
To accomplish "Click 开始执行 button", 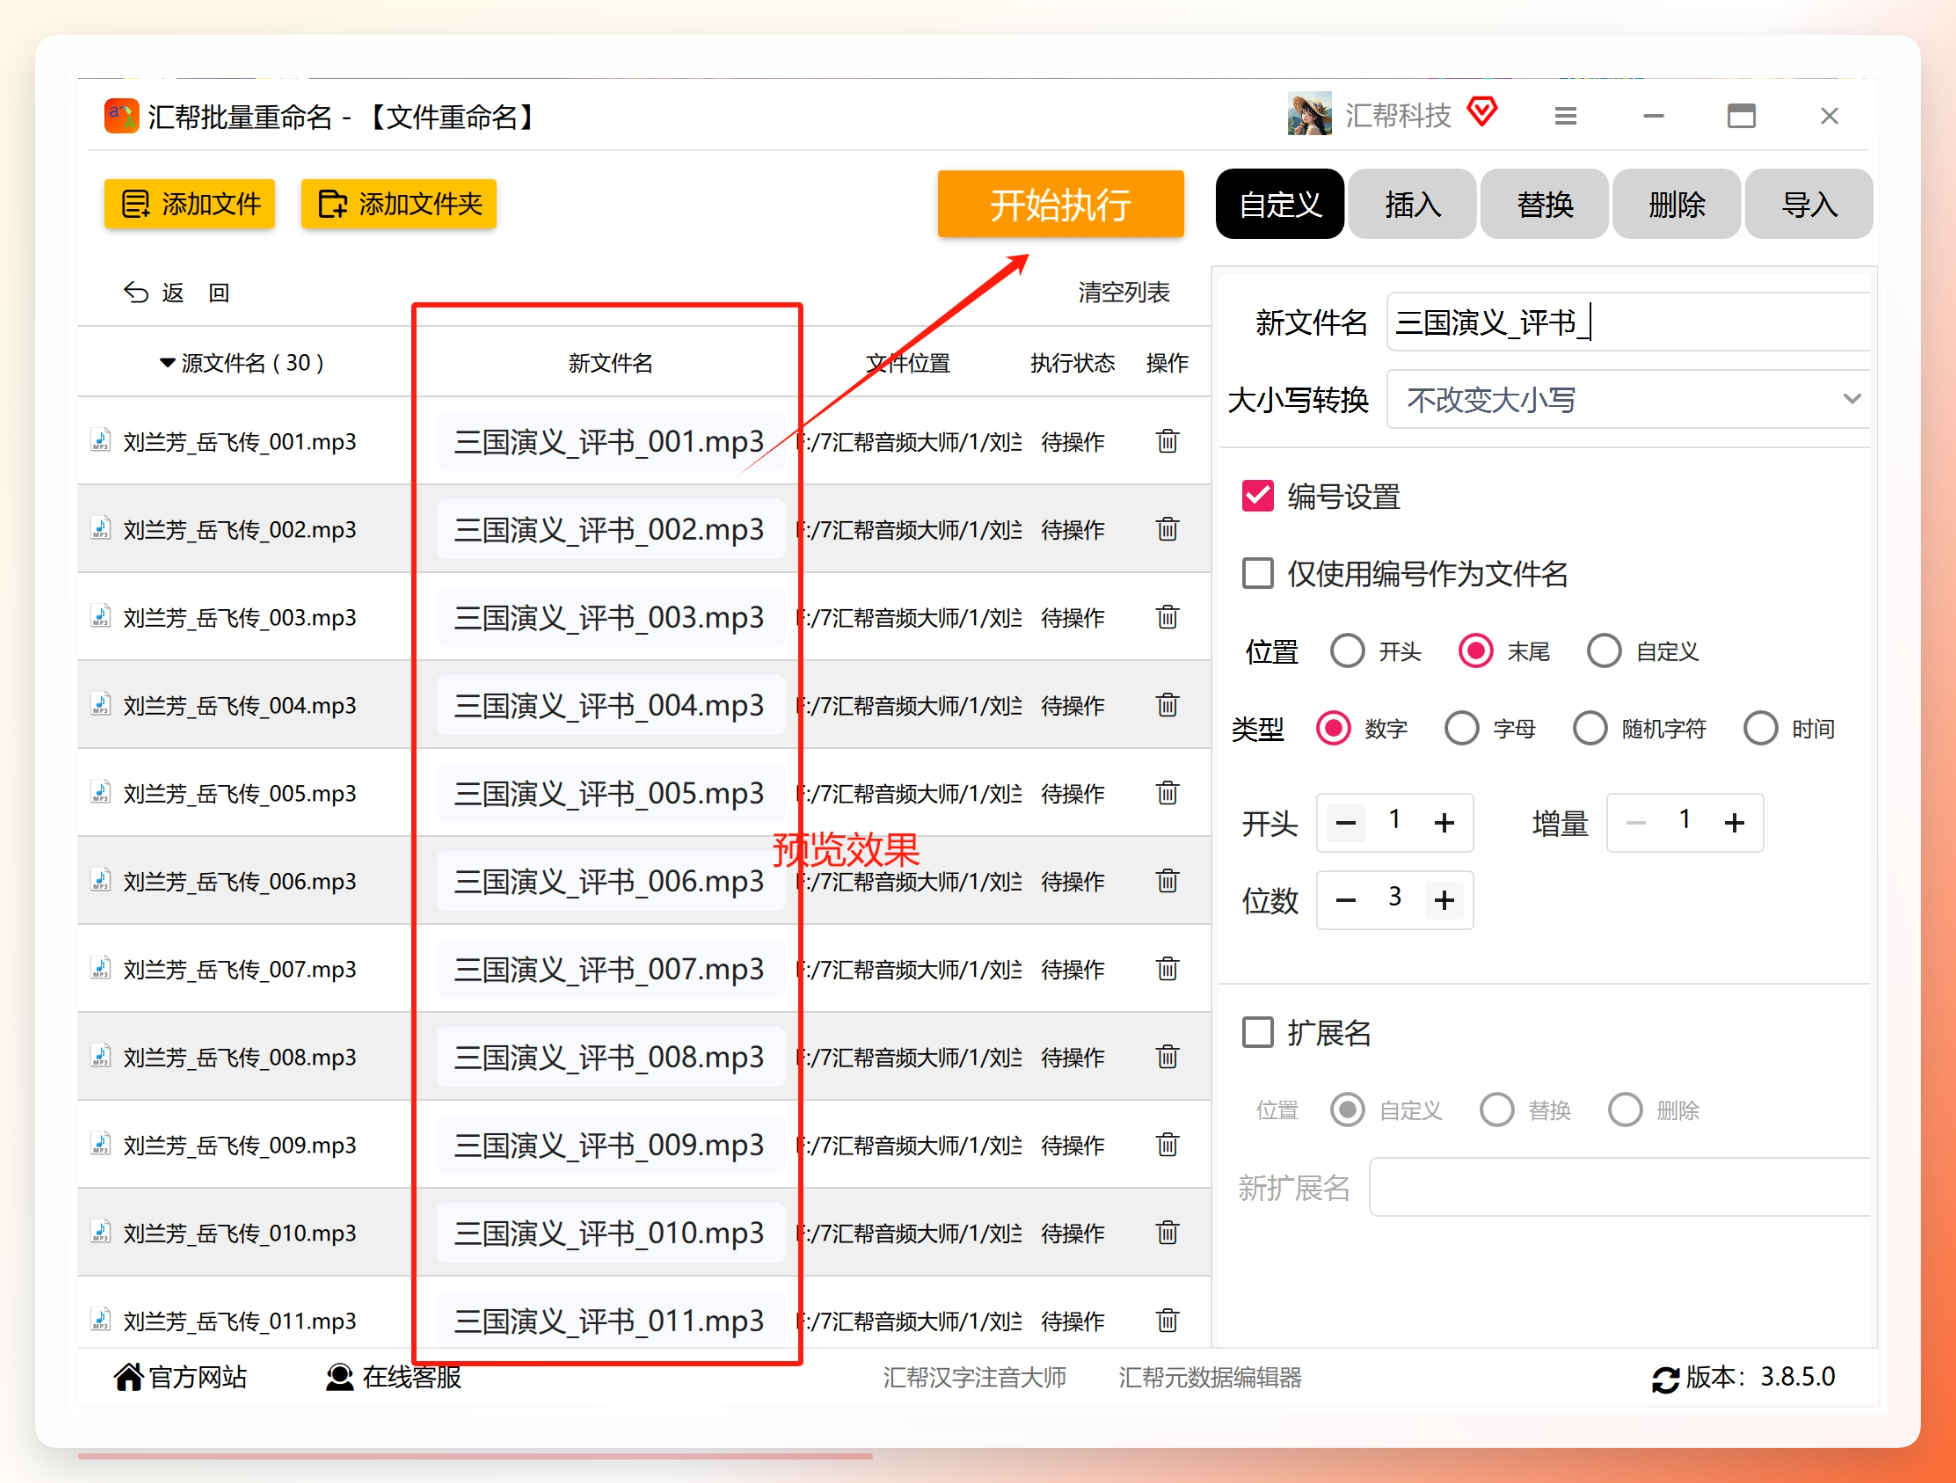I will coord(1060,204).
